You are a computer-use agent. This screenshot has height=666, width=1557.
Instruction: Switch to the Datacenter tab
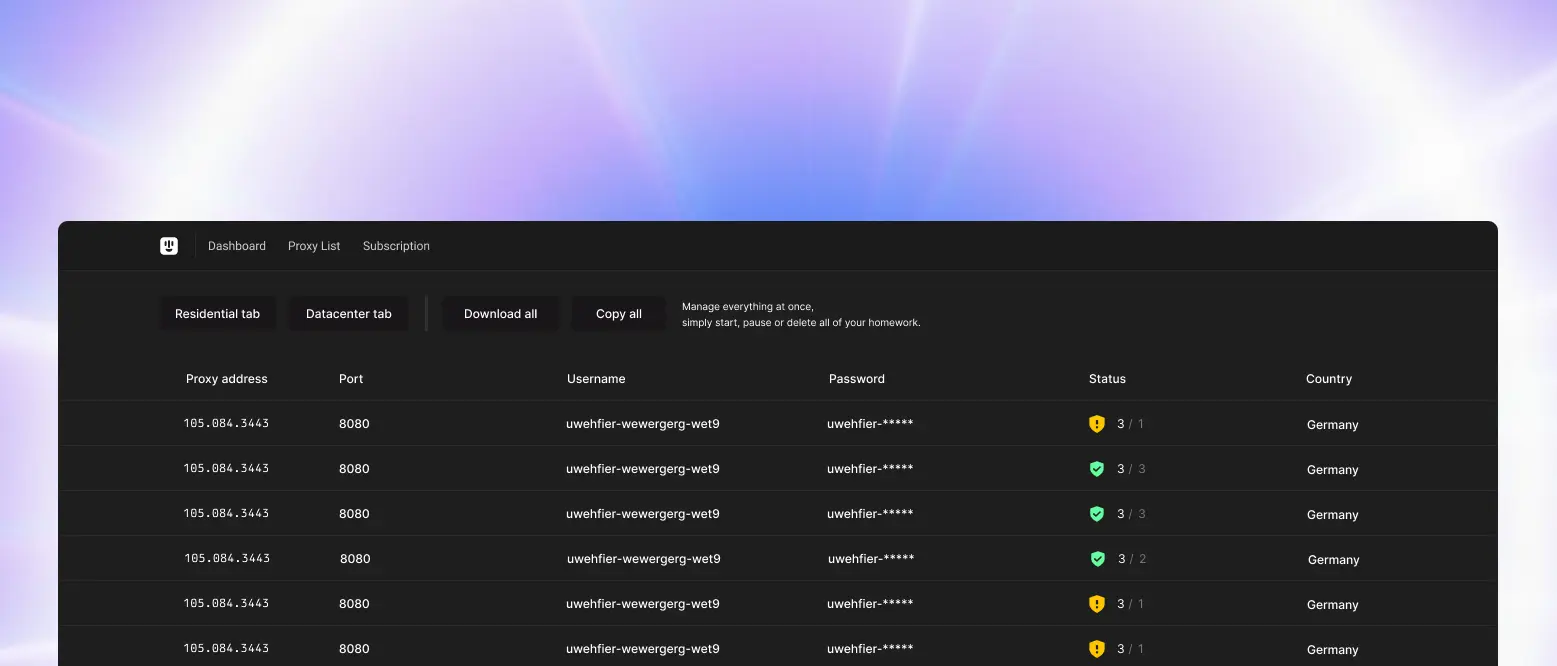click(348, 313)
